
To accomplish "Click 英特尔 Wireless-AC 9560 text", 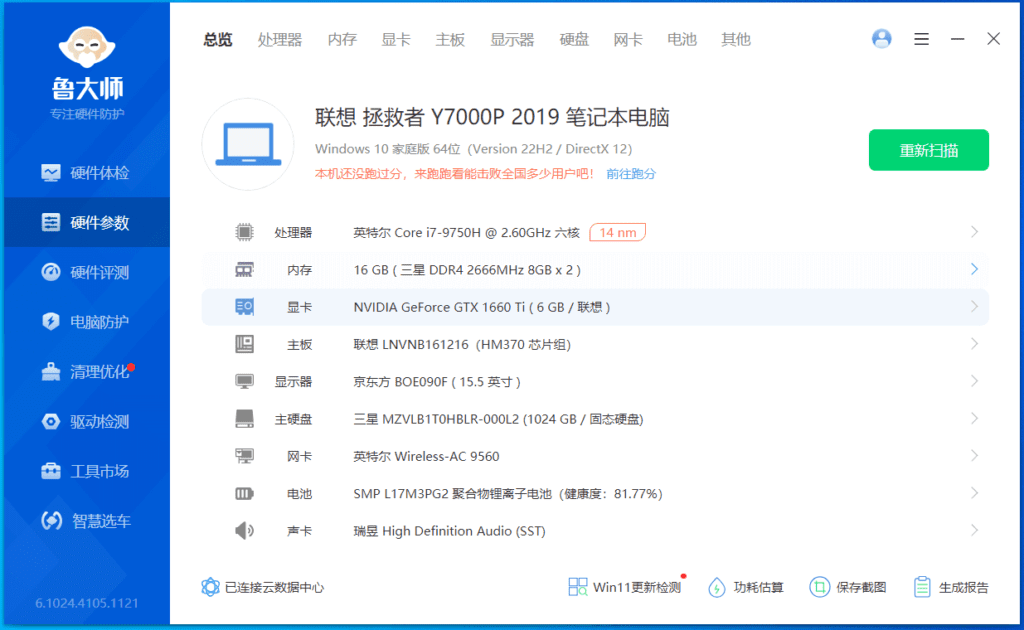I will tap(426, 456).
